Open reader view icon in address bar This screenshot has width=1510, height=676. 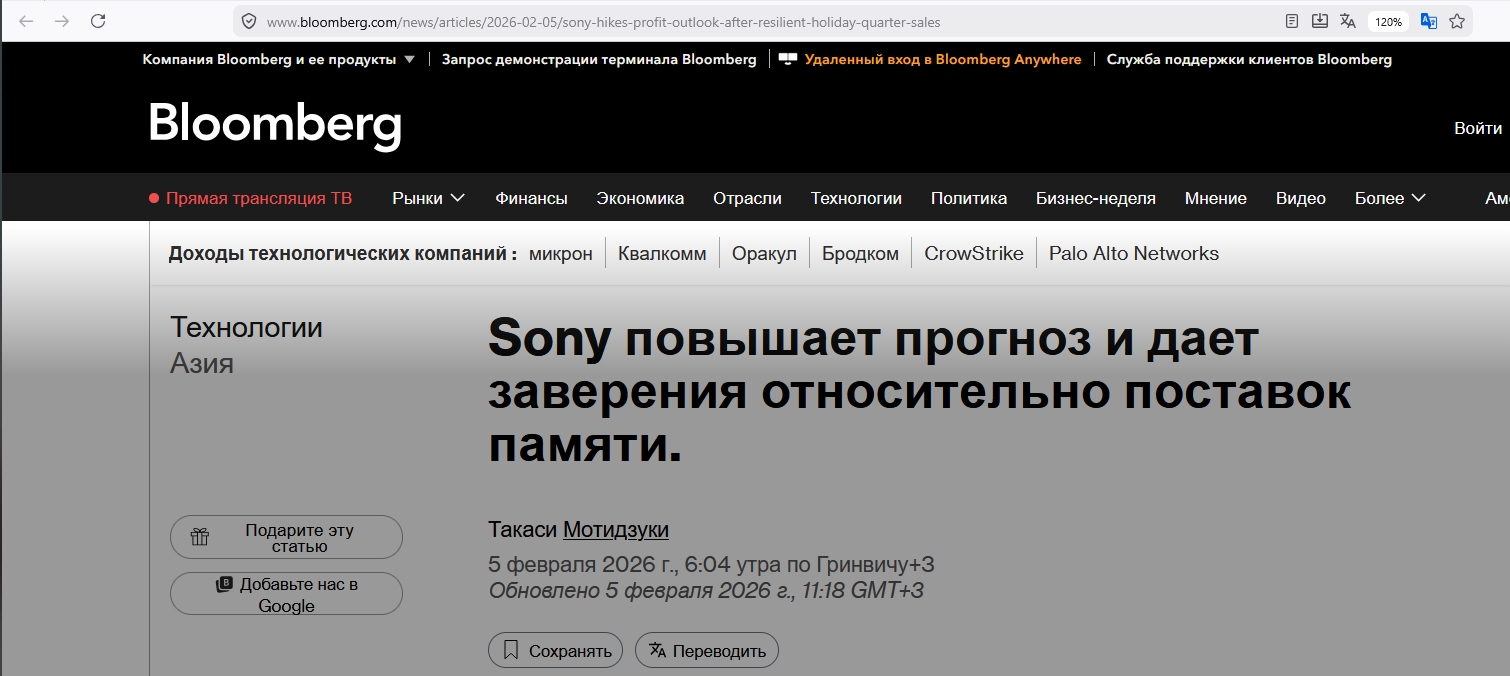coord(1292,21)
